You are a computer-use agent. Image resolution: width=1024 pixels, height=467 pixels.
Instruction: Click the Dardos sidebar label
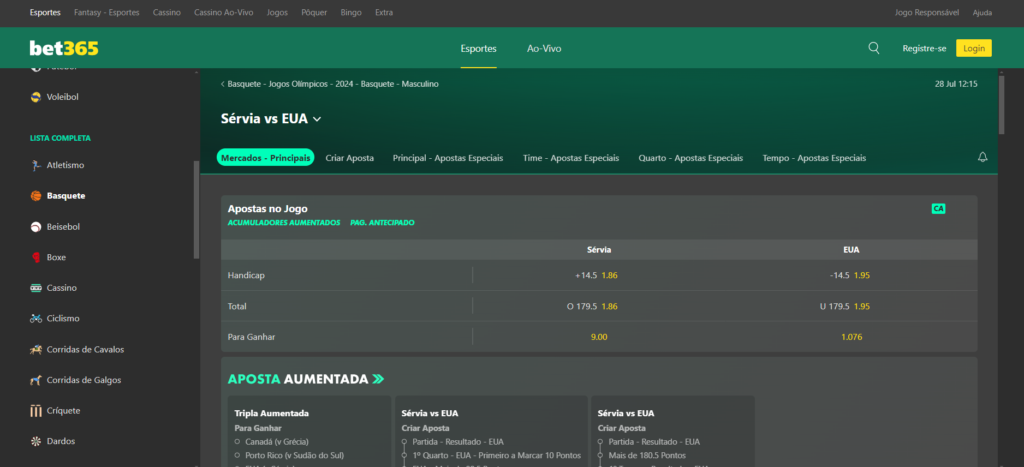[x=61, y=442]
